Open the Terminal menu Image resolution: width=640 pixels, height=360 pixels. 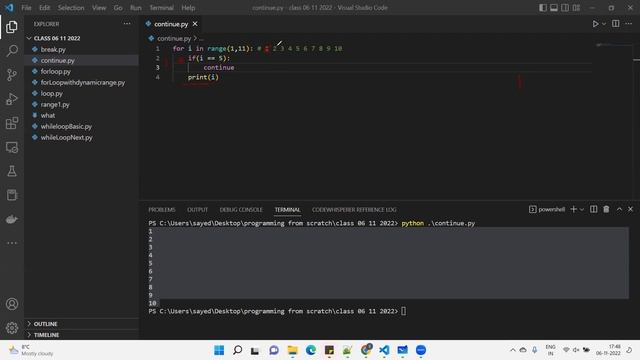[x=161, y=8]
